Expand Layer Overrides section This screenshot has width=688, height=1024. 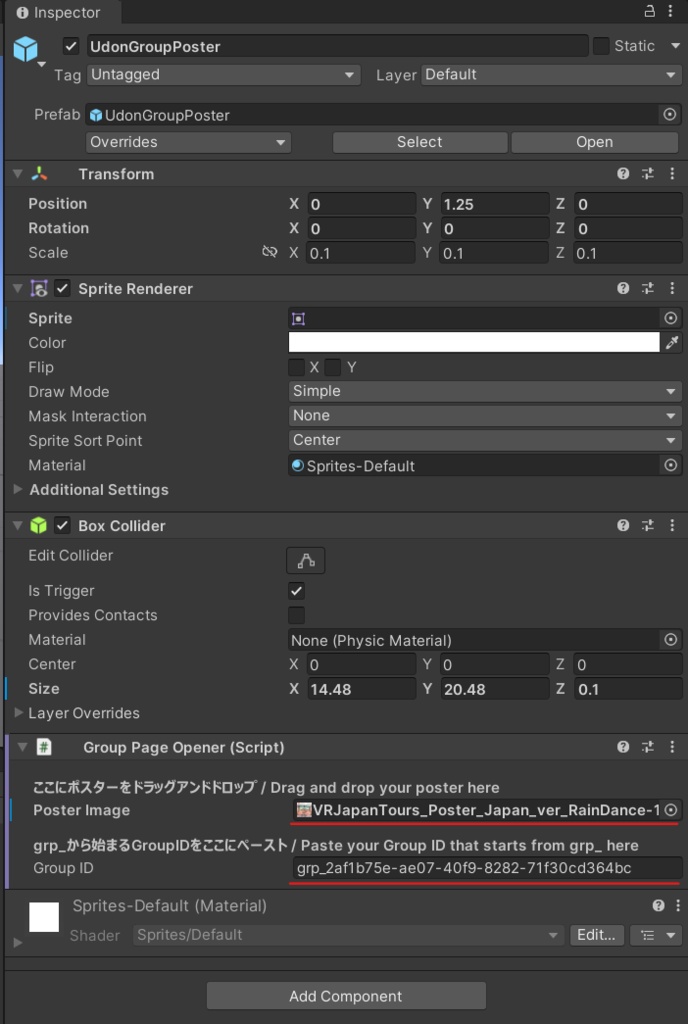point(18,712)
